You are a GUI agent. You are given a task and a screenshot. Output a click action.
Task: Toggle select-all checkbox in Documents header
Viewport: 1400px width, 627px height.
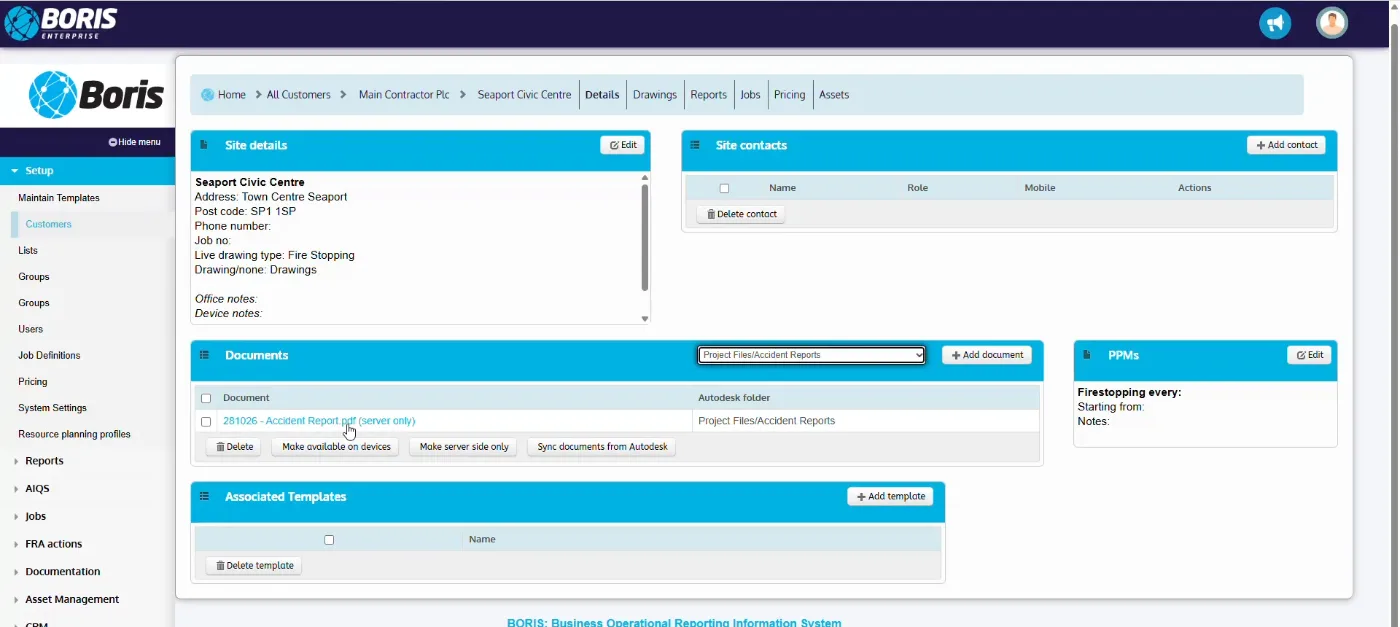coord(206,398)
